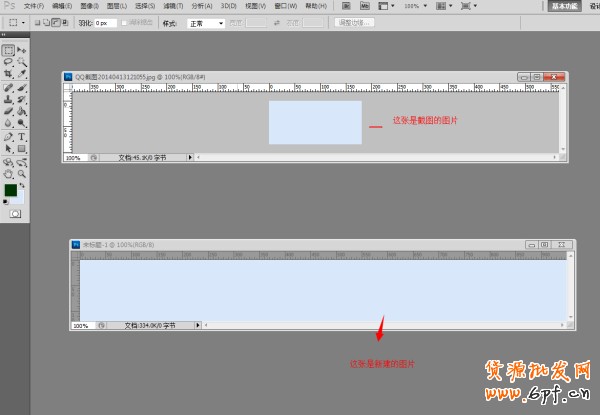Screen dimensions: 600x415
Task: Expand status info arrow in 未标题-1 window
Action: click(197, 325)
